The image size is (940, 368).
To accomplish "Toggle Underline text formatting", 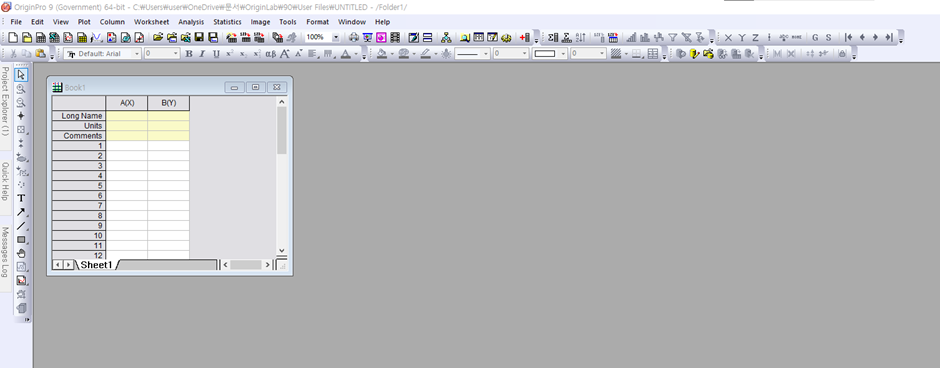I will [216, 54].
